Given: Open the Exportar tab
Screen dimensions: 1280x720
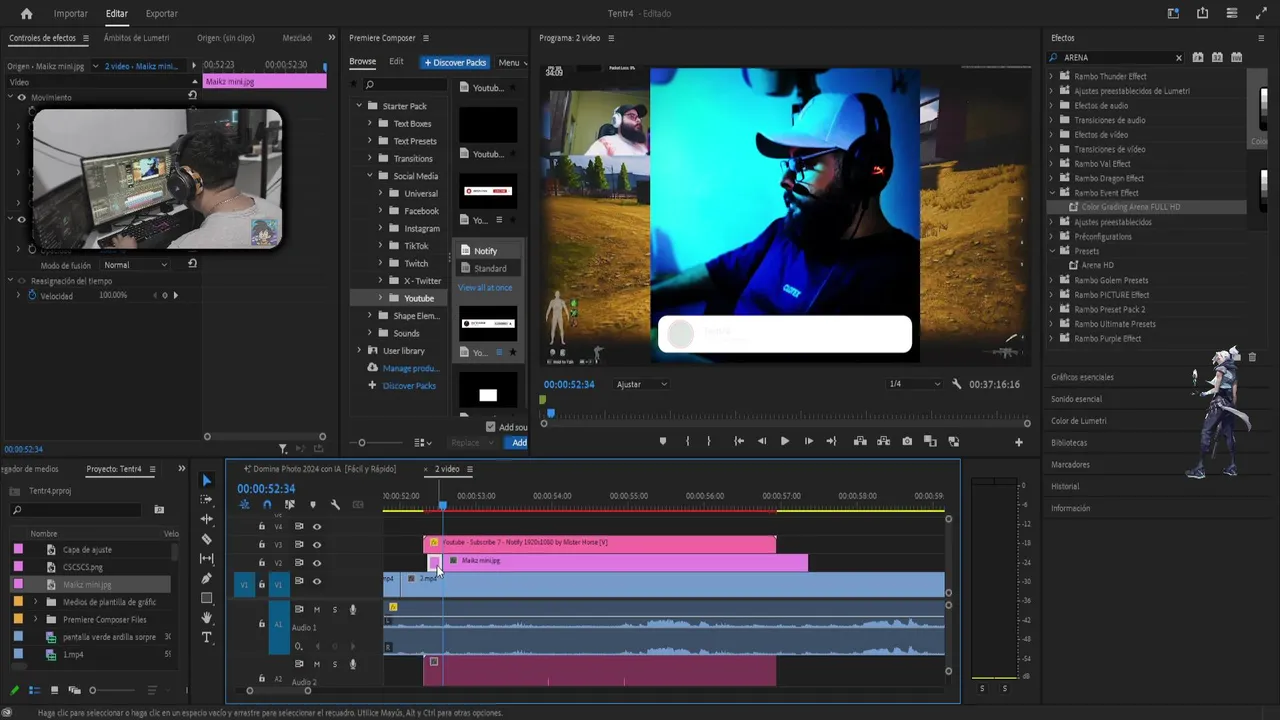Looking at the screenshot, I should [162, 14].
